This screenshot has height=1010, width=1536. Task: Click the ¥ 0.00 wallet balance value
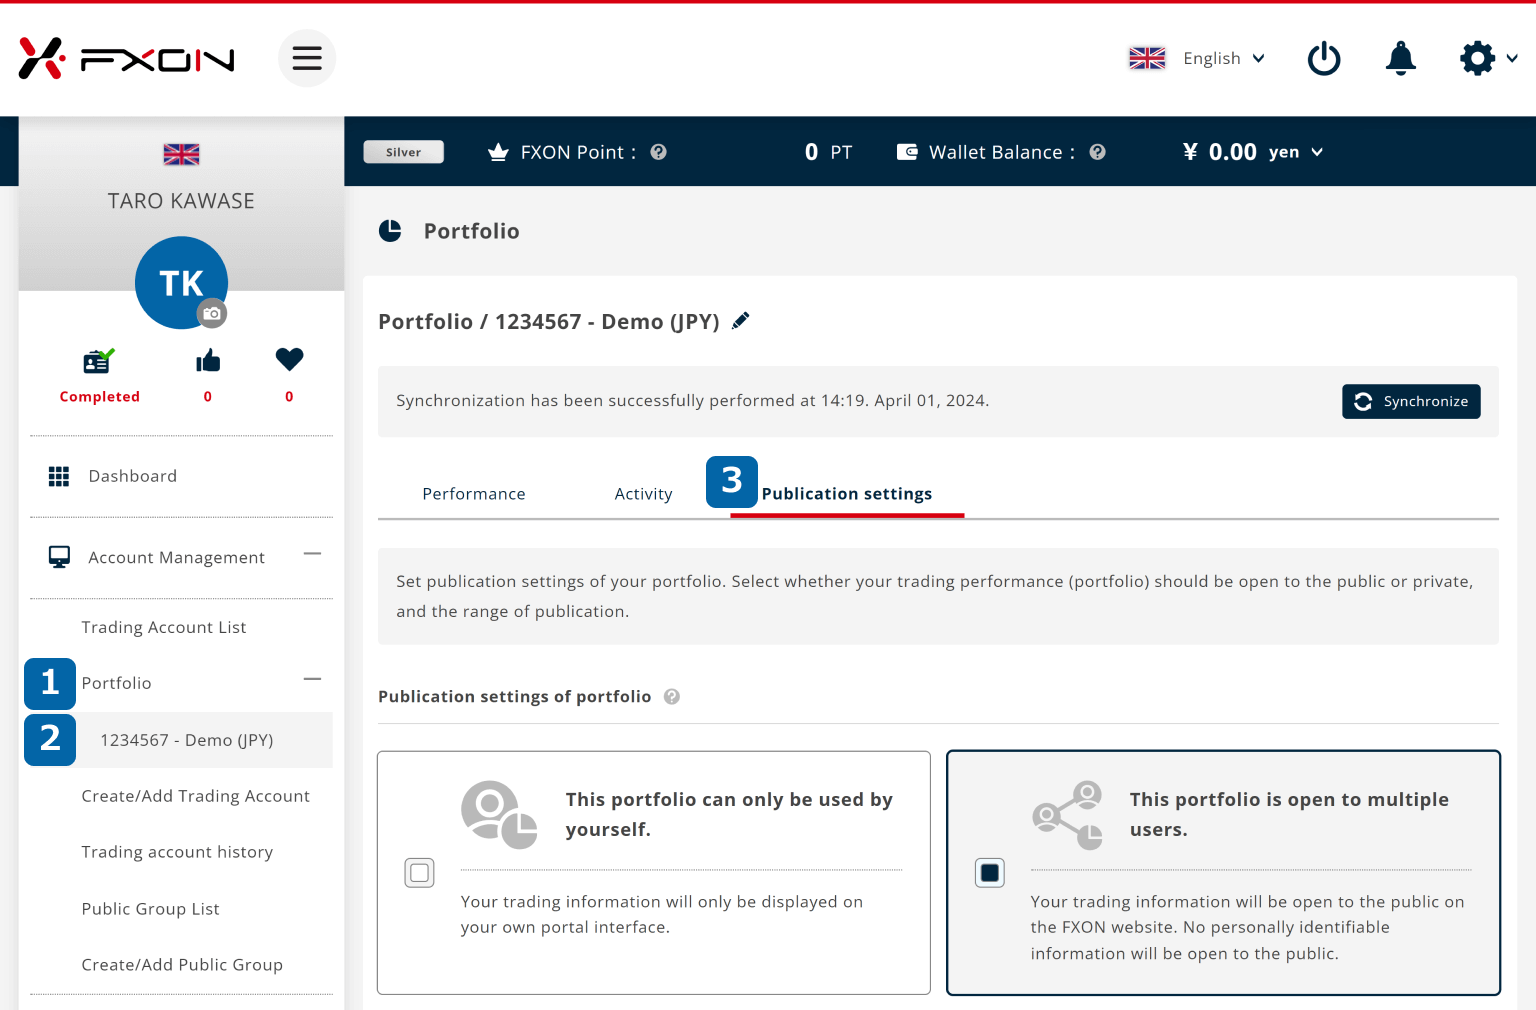tap(1219, 152)
